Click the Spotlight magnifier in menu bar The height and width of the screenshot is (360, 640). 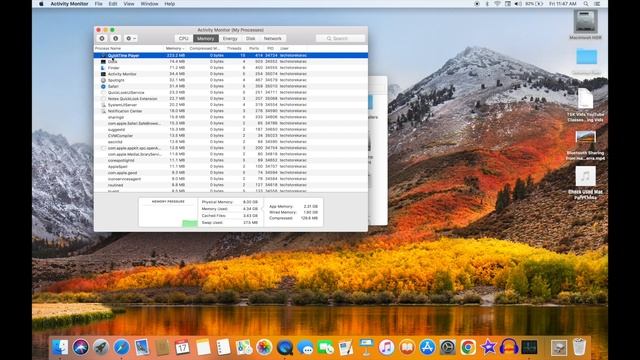click(586, 4)
